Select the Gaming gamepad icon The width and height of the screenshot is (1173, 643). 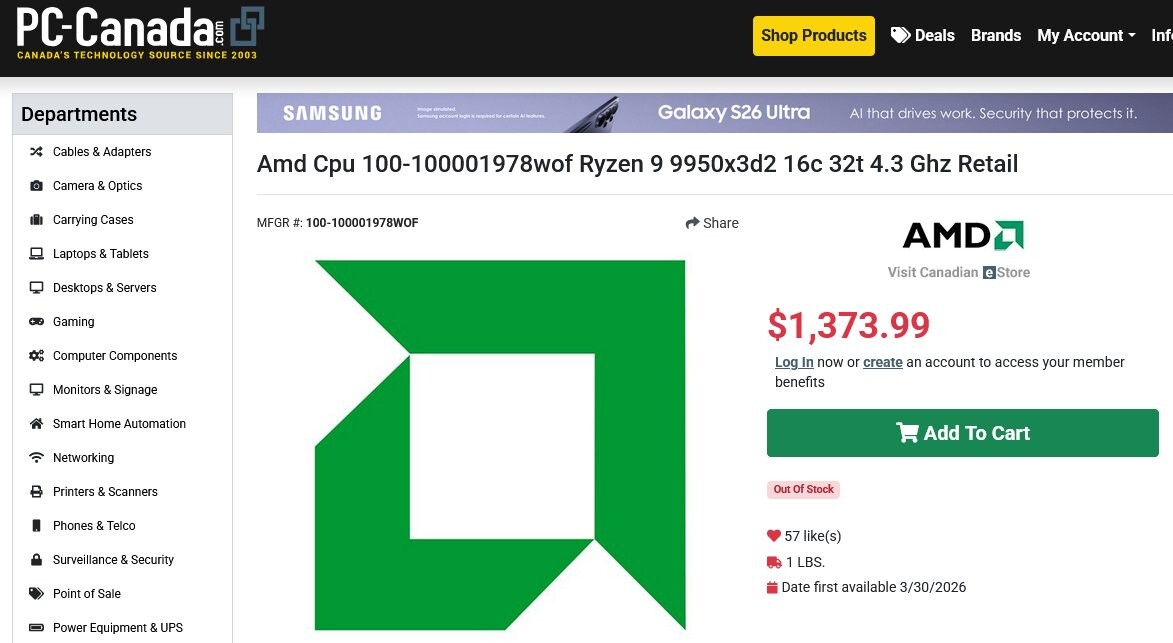35,322
